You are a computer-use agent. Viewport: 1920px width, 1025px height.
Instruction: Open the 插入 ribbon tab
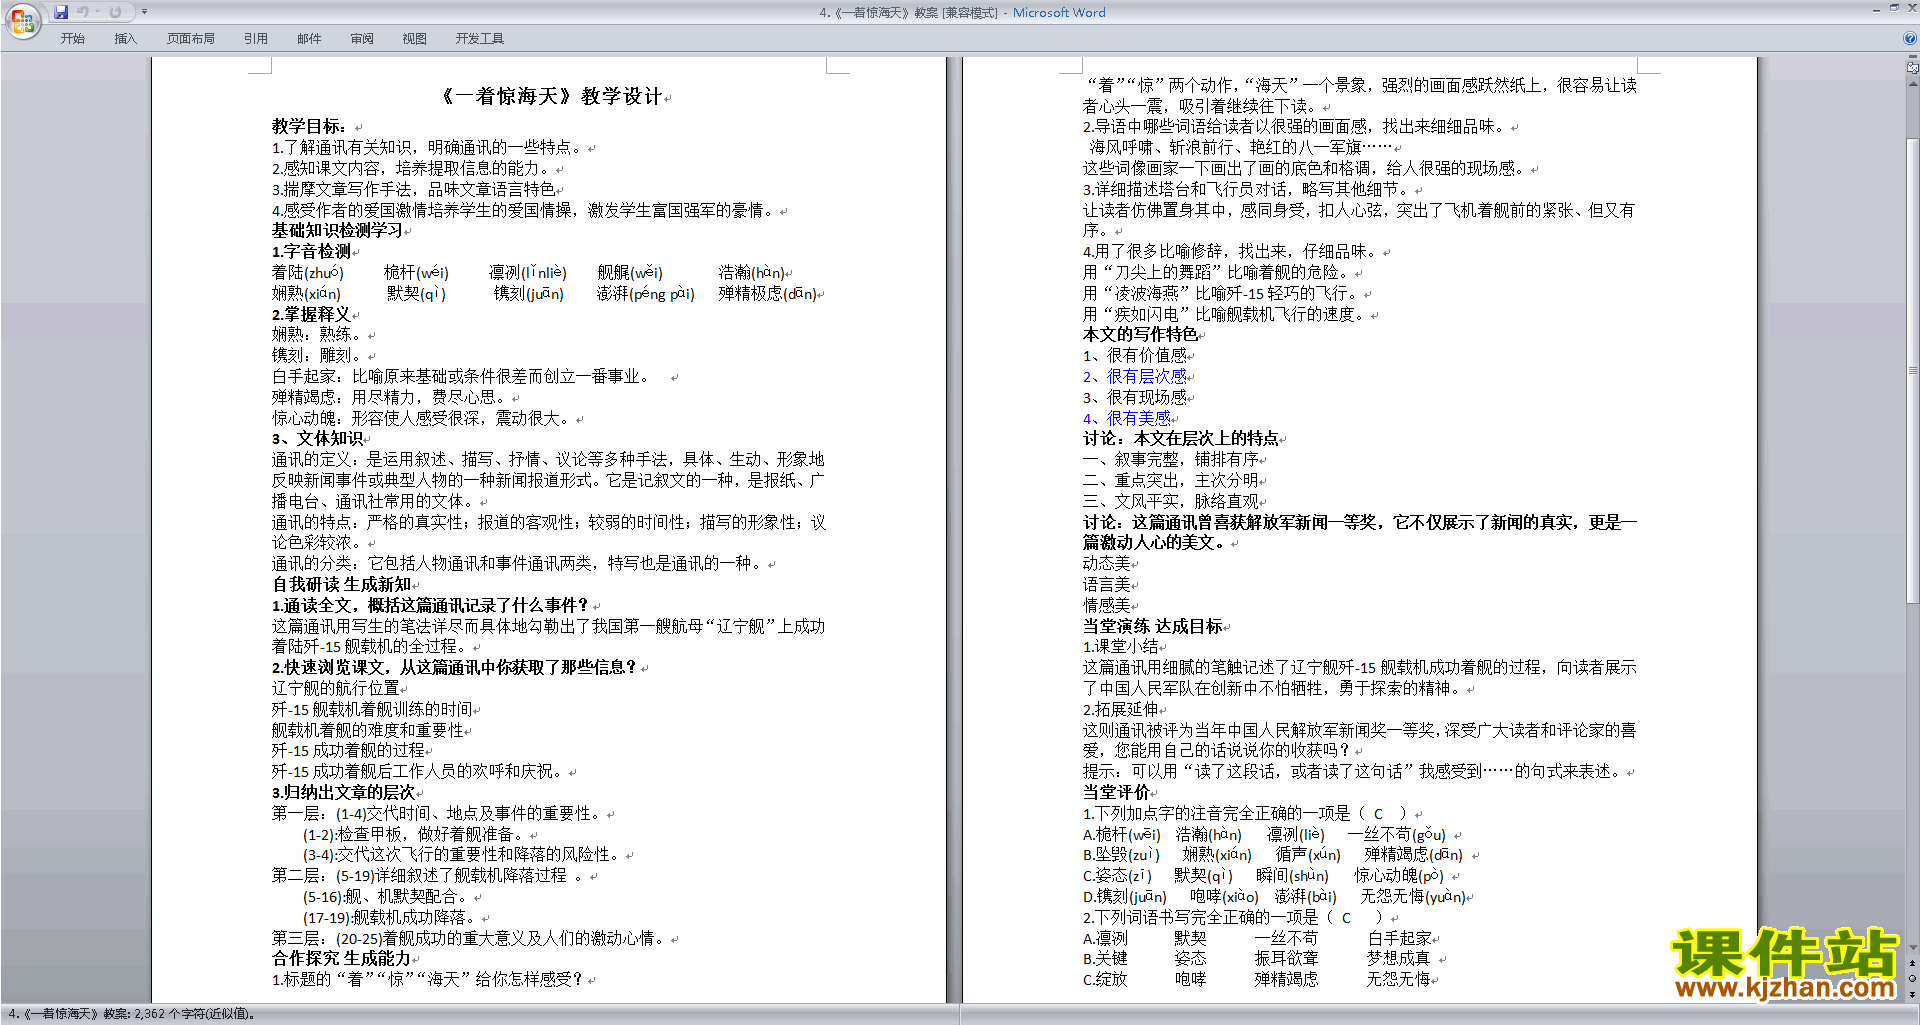(x=125, y=38)
